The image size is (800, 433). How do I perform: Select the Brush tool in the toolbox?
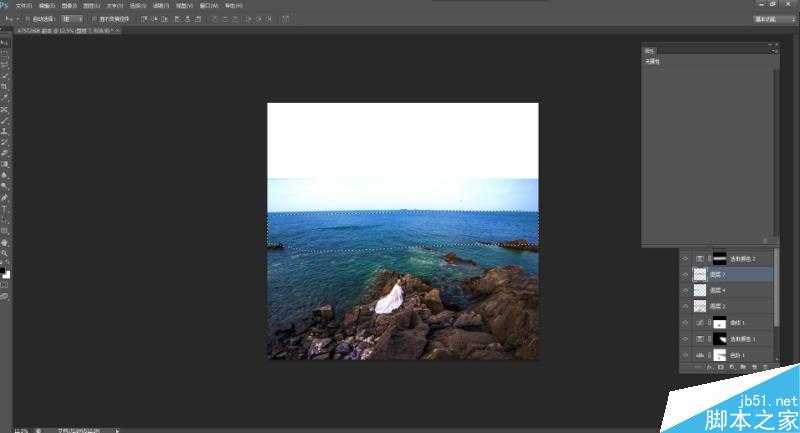(5, 120)
